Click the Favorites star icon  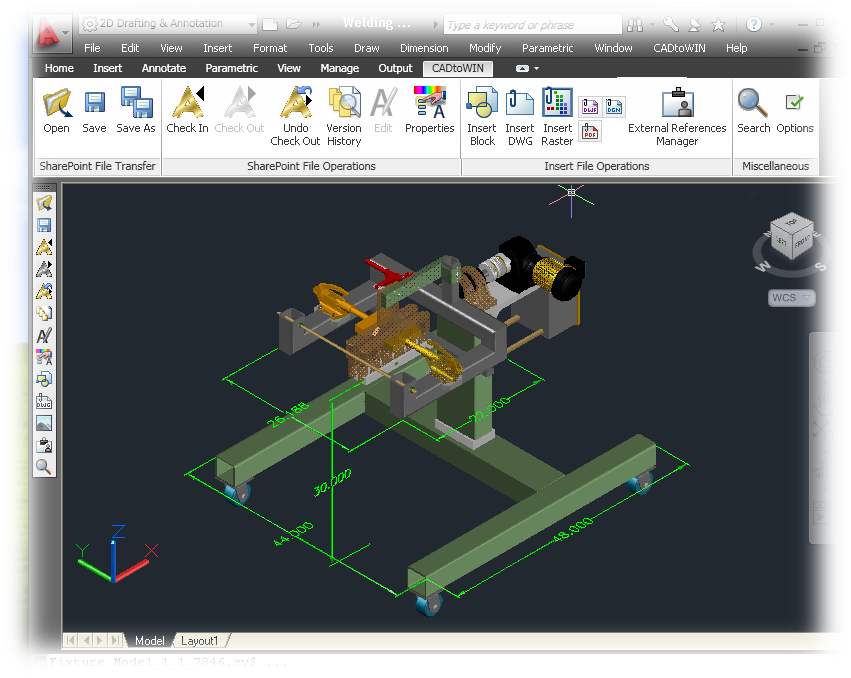point(718,24)
